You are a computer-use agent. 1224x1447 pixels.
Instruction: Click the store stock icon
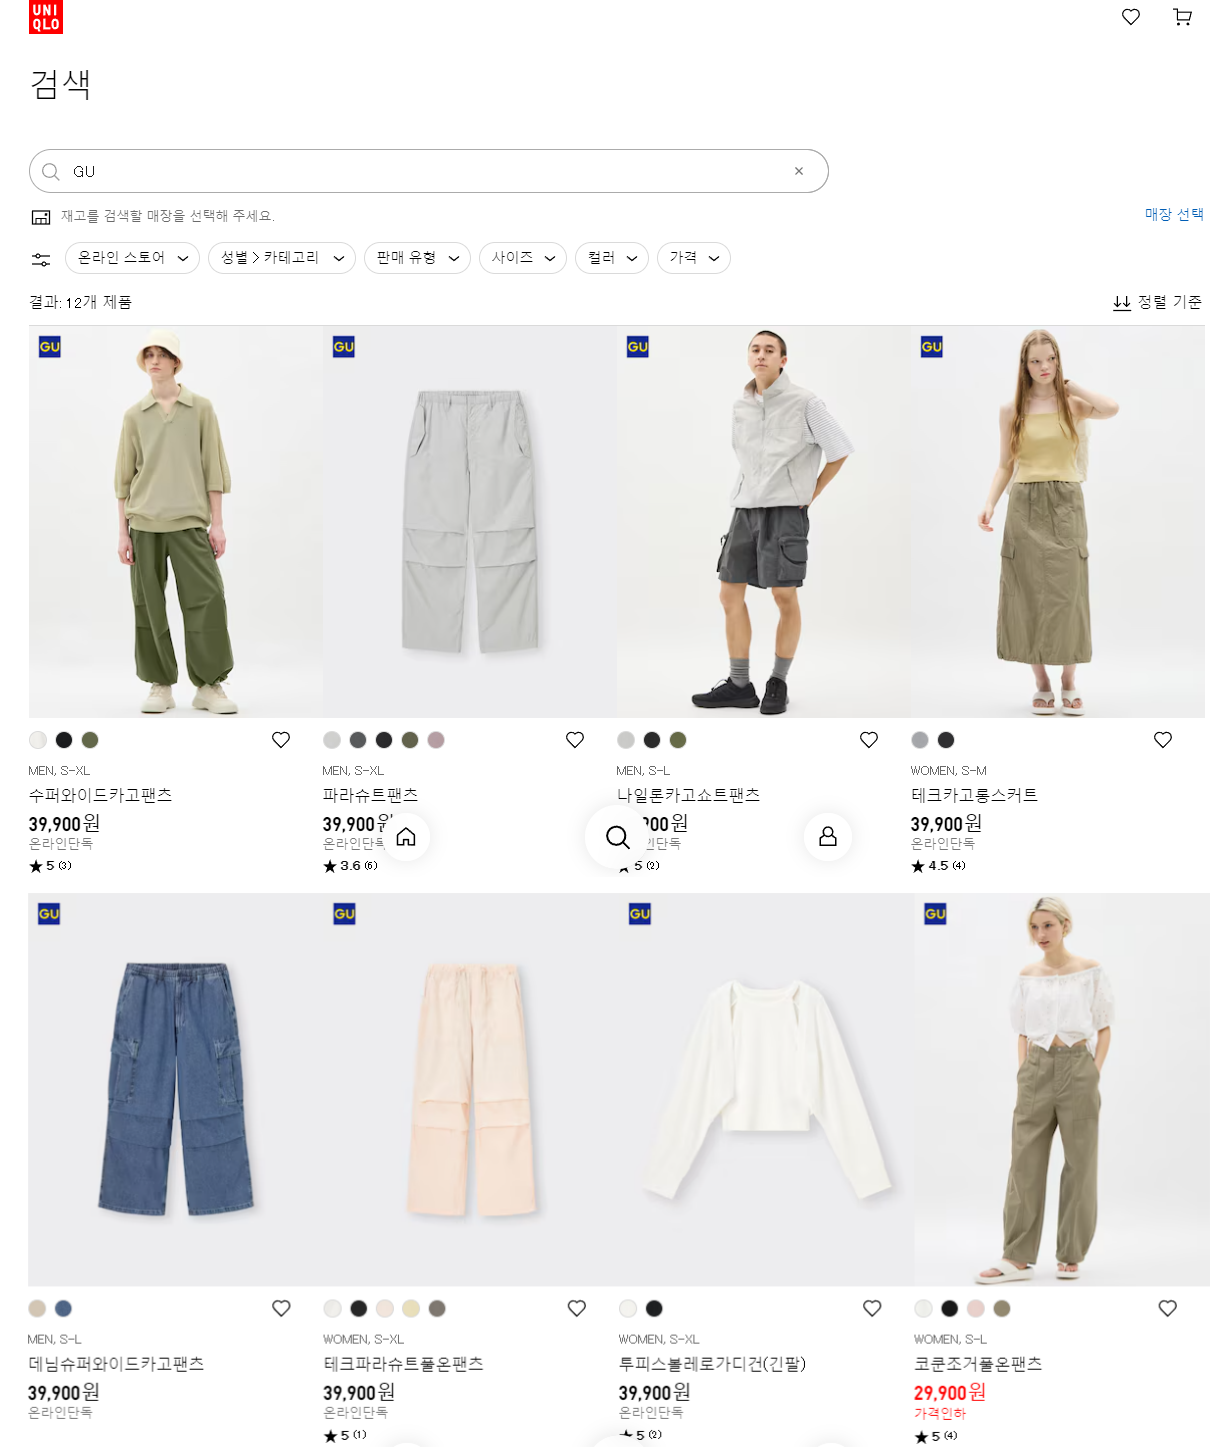click(x=41, y=217)
